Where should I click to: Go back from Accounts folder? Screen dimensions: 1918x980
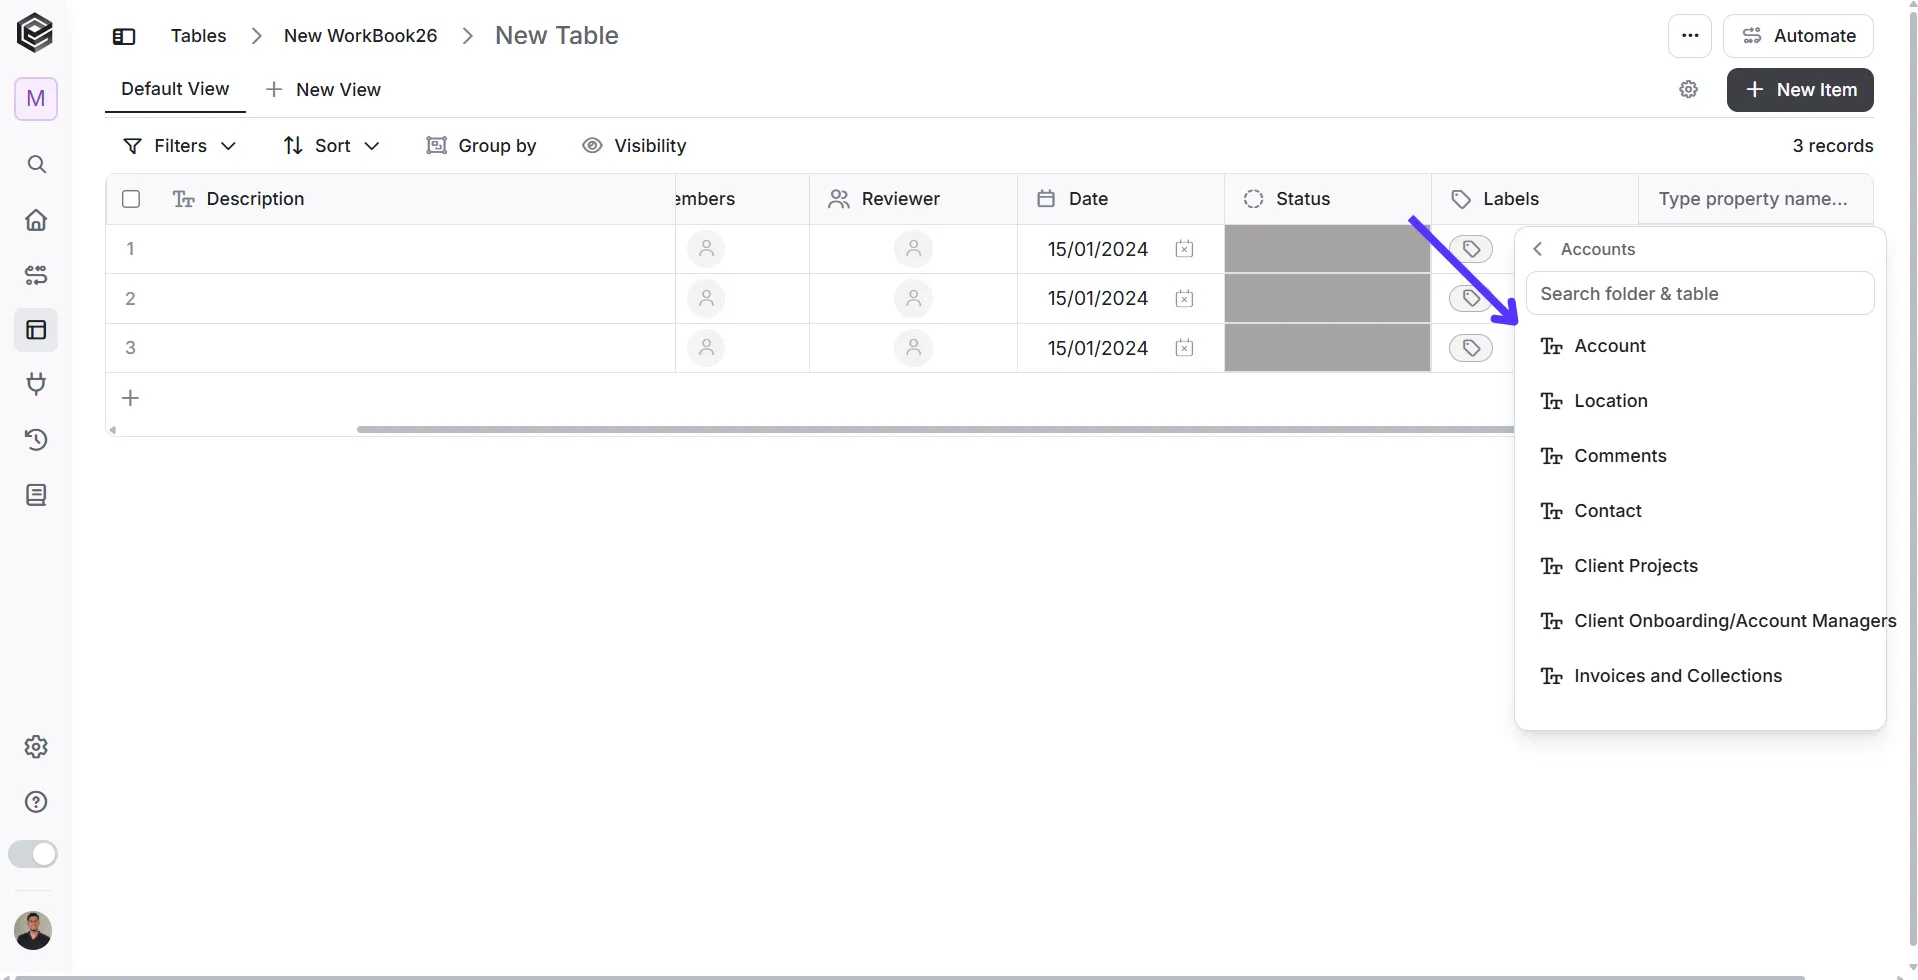pos(1538,249)
